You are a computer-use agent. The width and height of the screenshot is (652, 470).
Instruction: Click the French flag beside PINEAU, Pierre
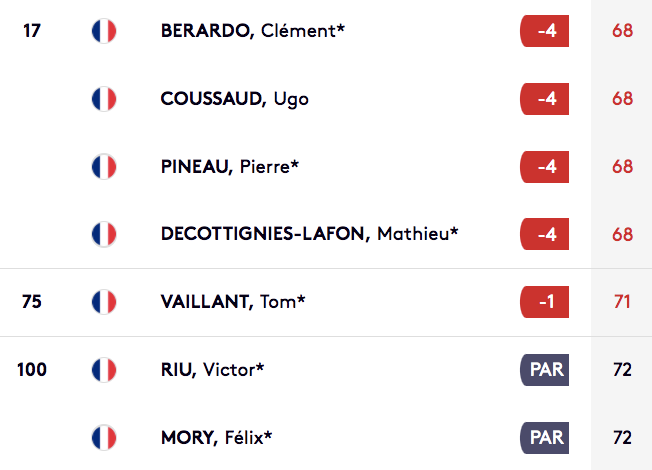coord(104,167)
